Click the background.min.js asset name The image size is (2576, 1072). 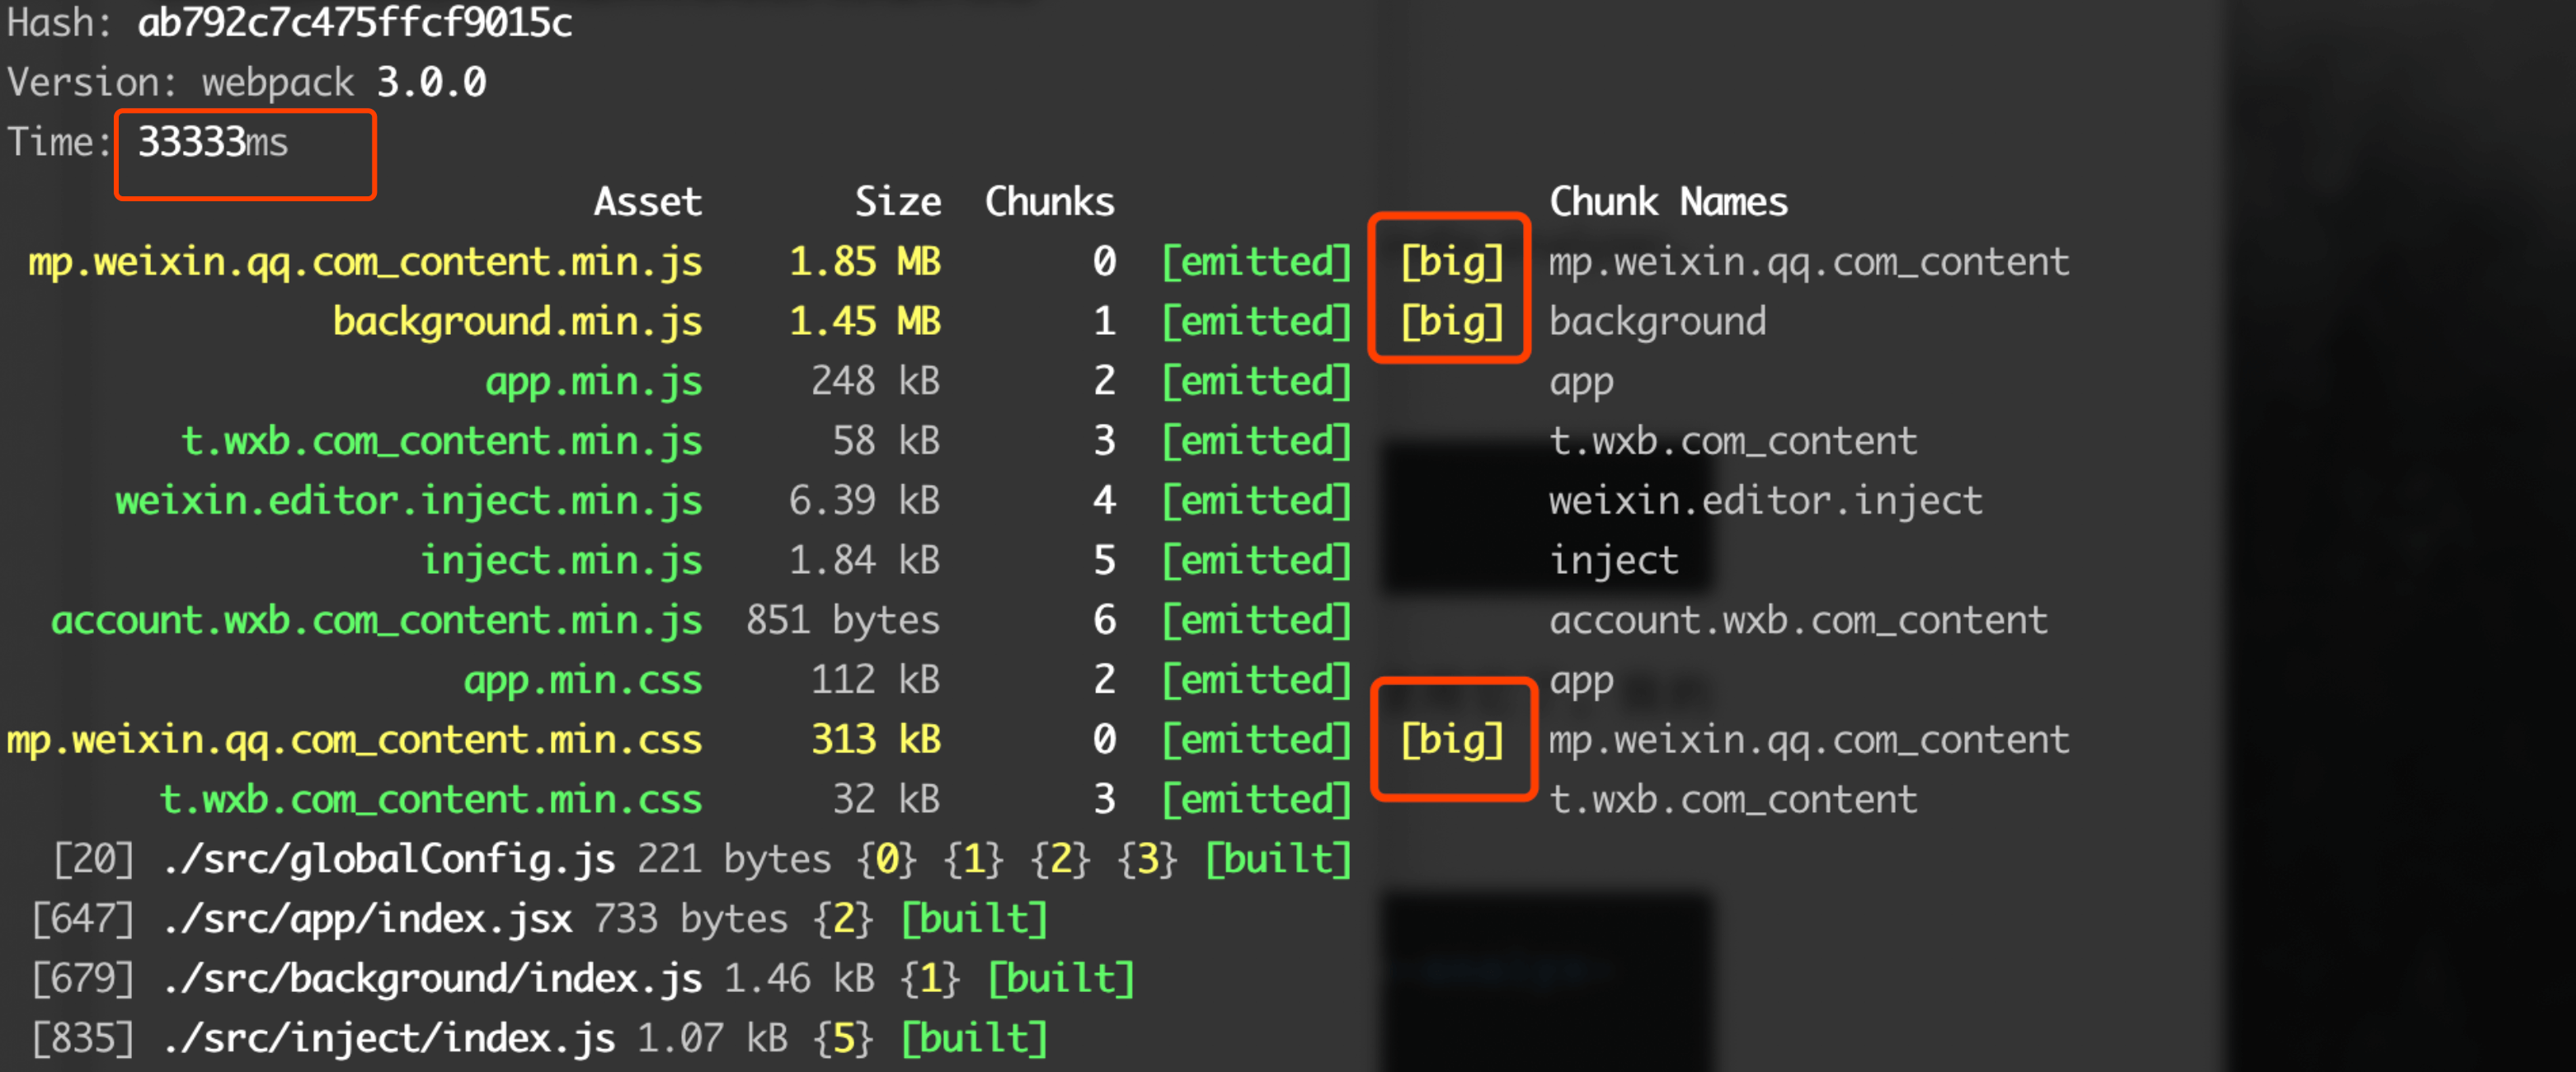point(516,322)
